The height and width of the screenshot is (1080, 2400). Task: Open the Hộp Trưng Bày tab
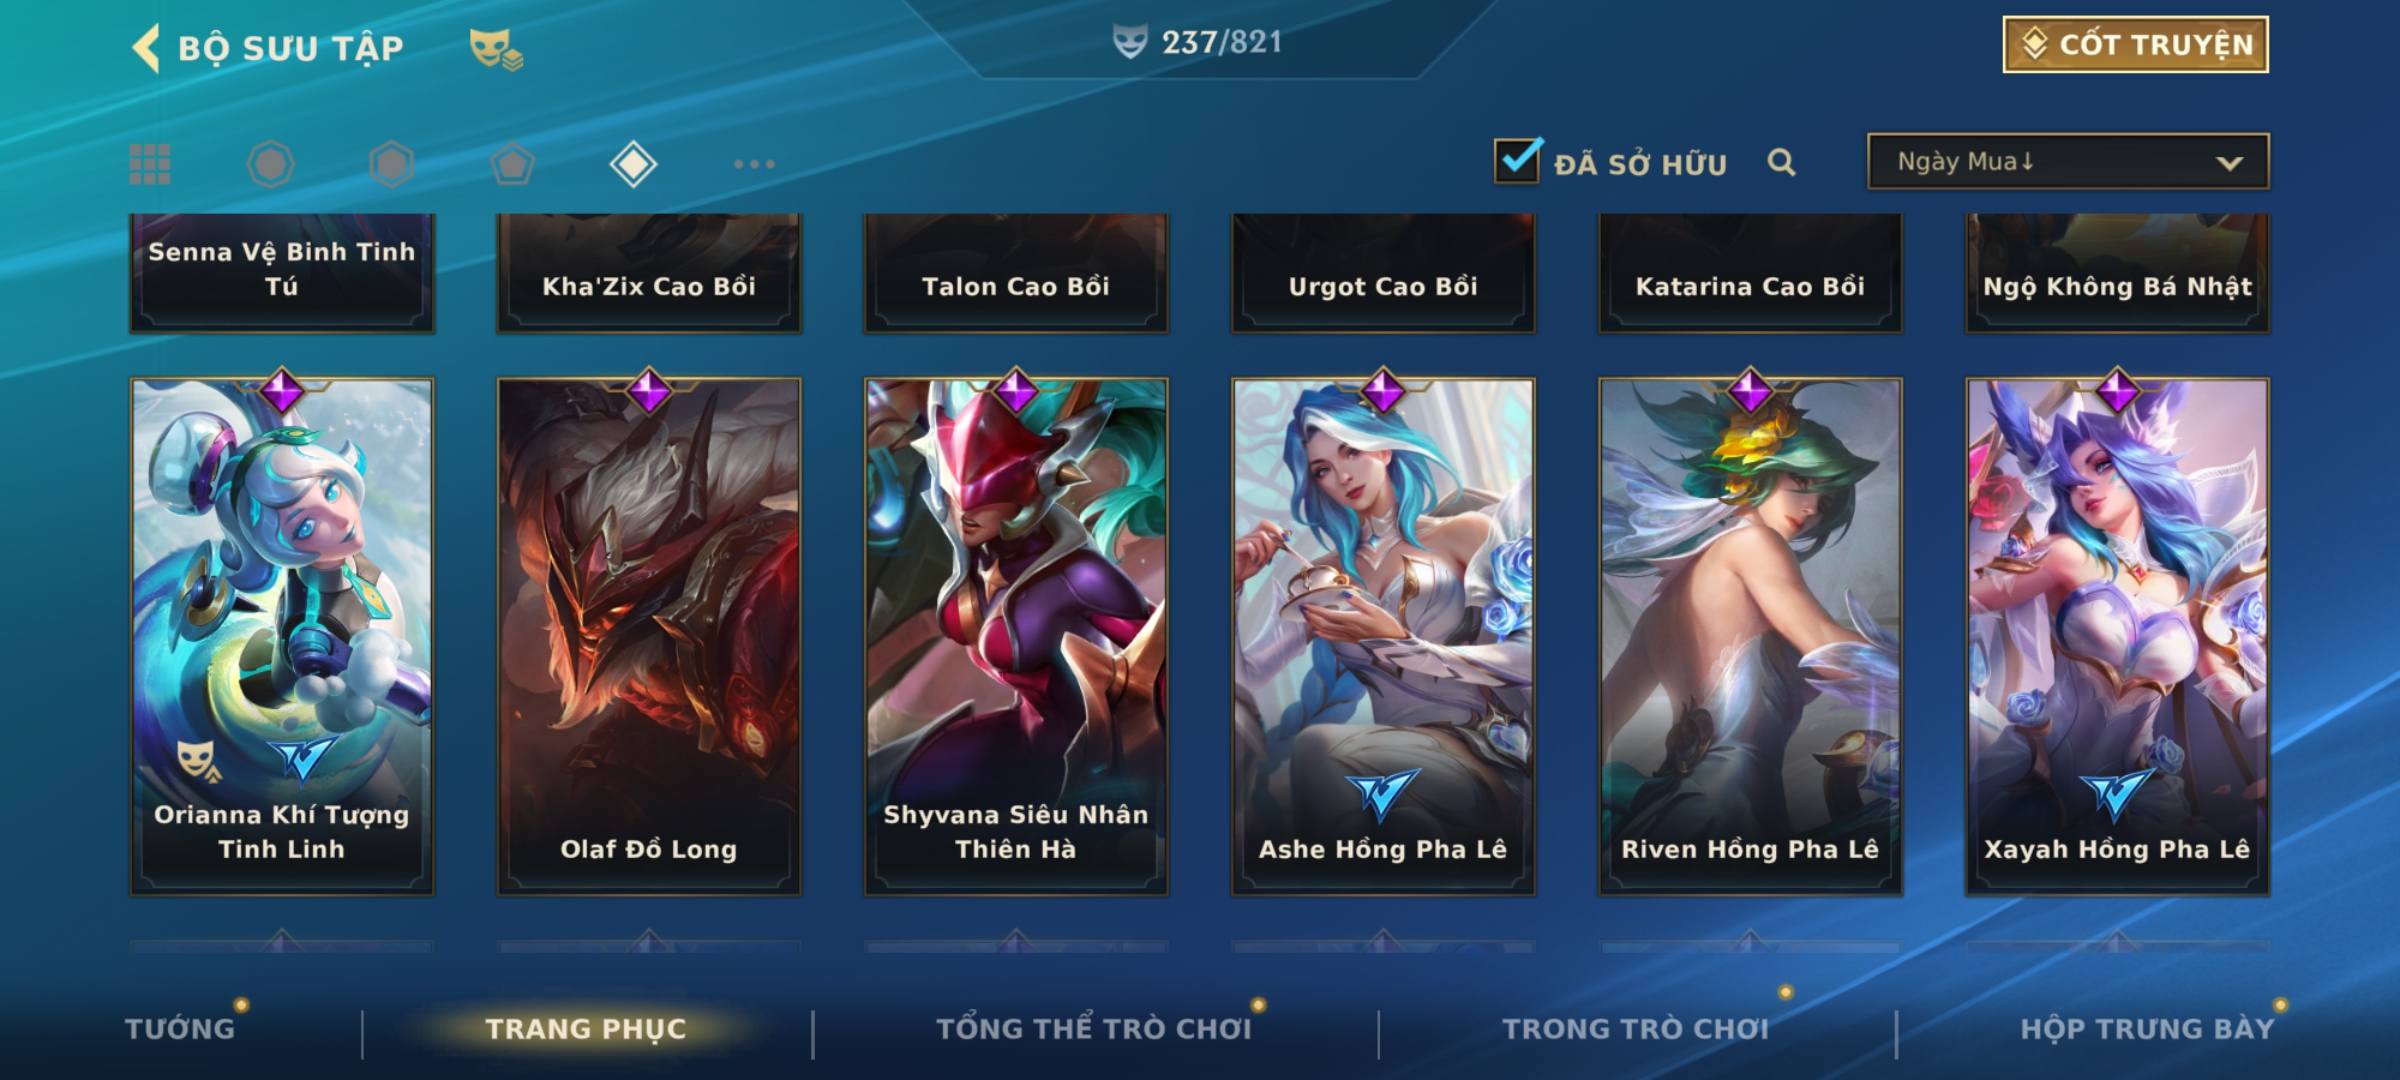(2147, 1029)
